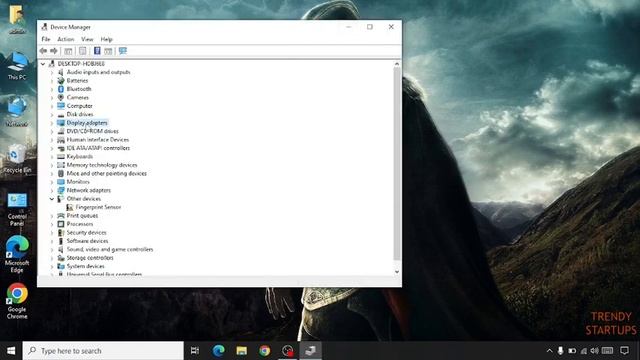Select Microsoft Edge desktop shortcut
The height and width of the screenshot is (360, 640).
[x=17, y=254]
